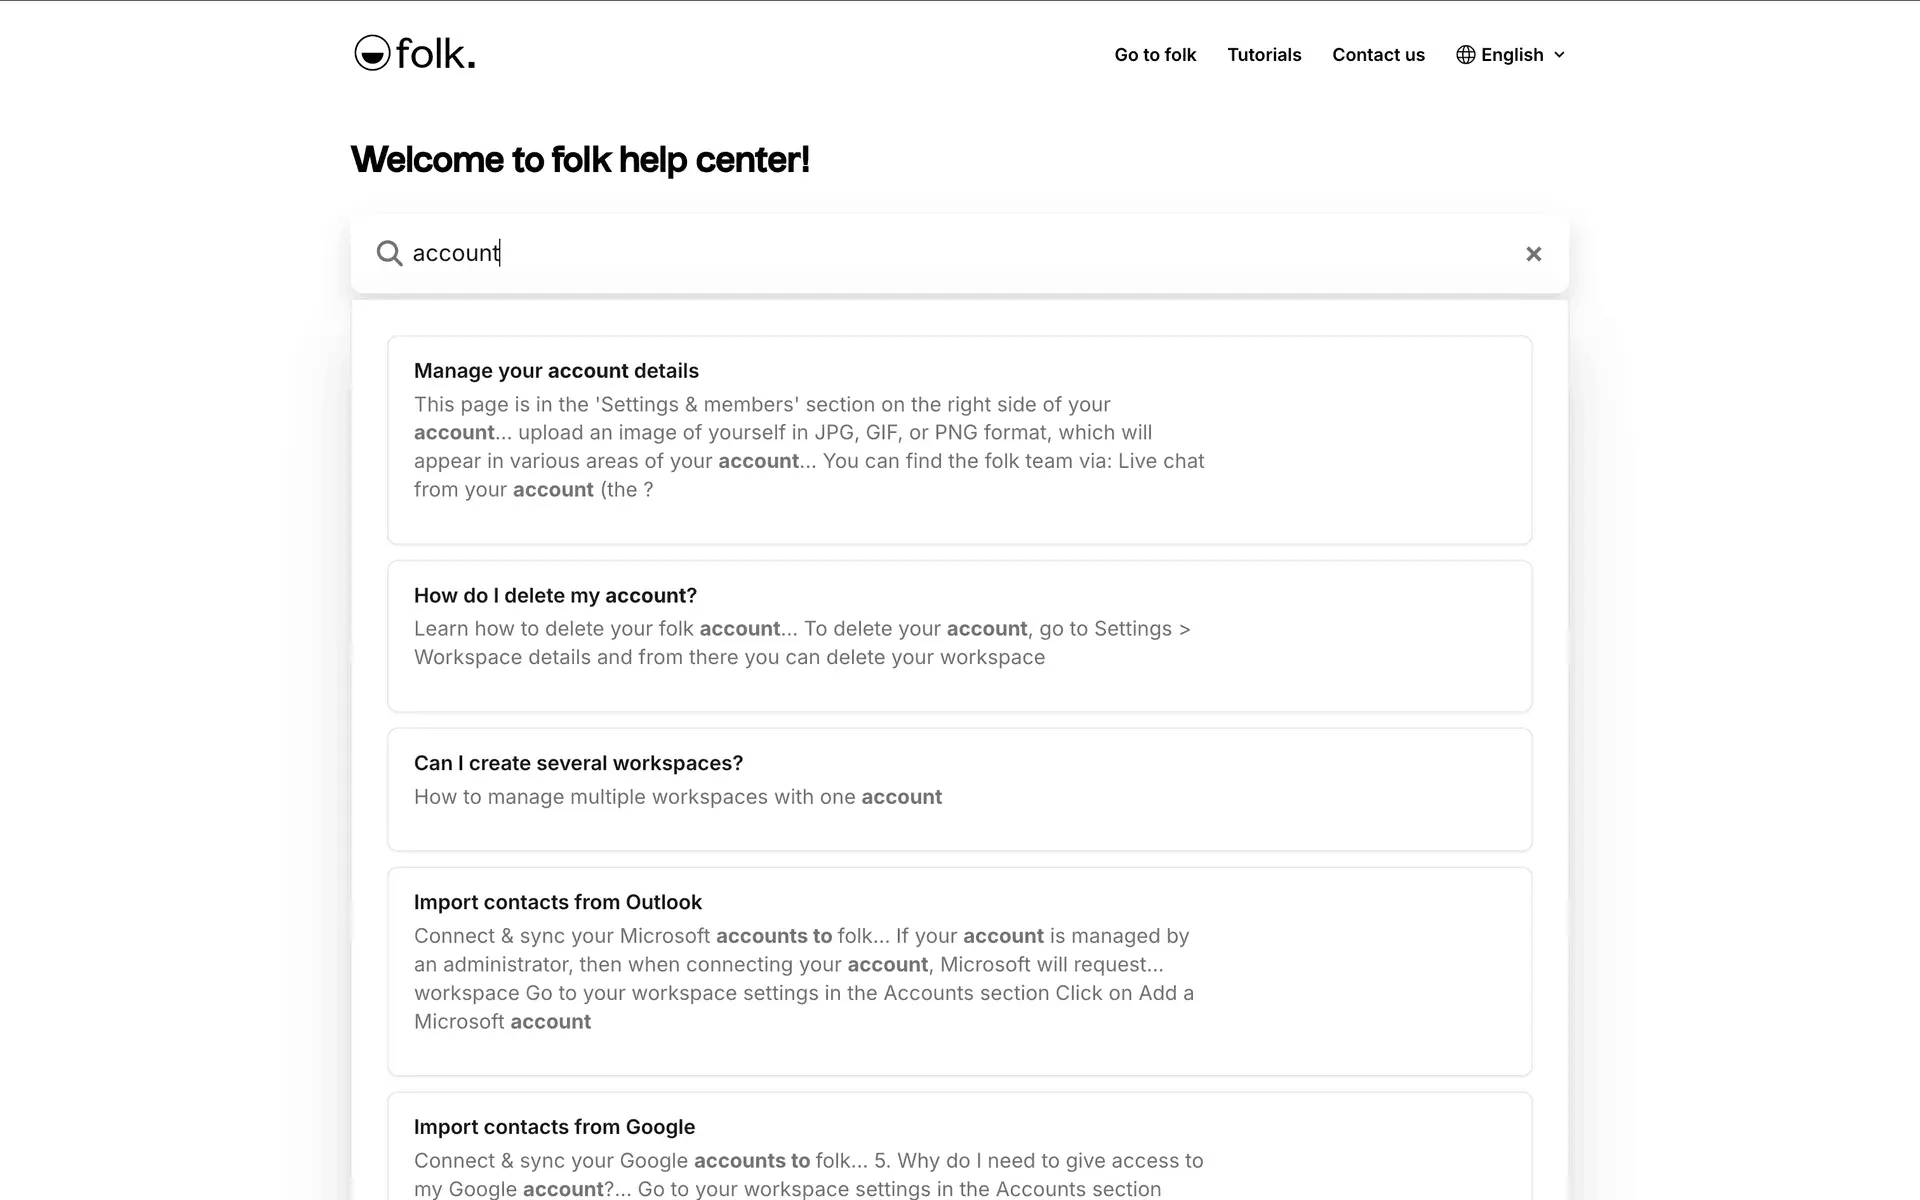The image size is (1920, 1200).
Task: Expand the English language chevron
Action: (x=1559, y=55)
